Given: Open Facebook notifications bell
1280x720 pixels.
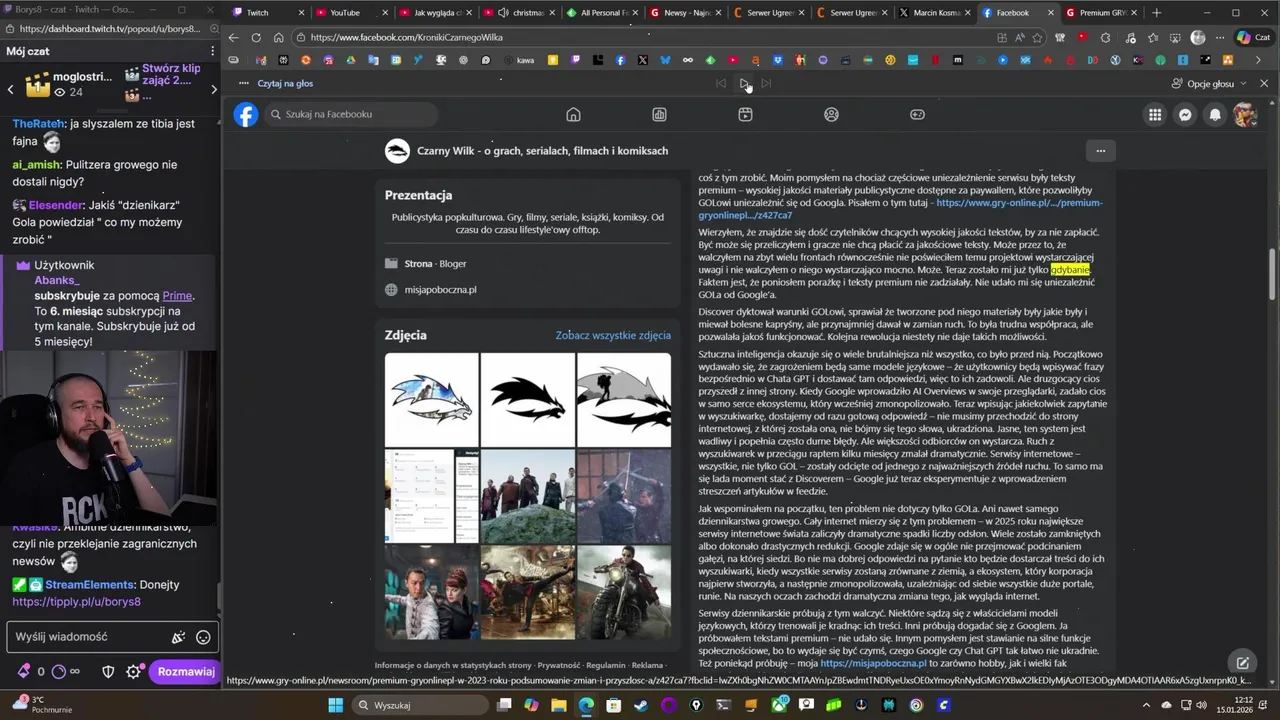Looking at the screenshot, I should (1215, 114).
